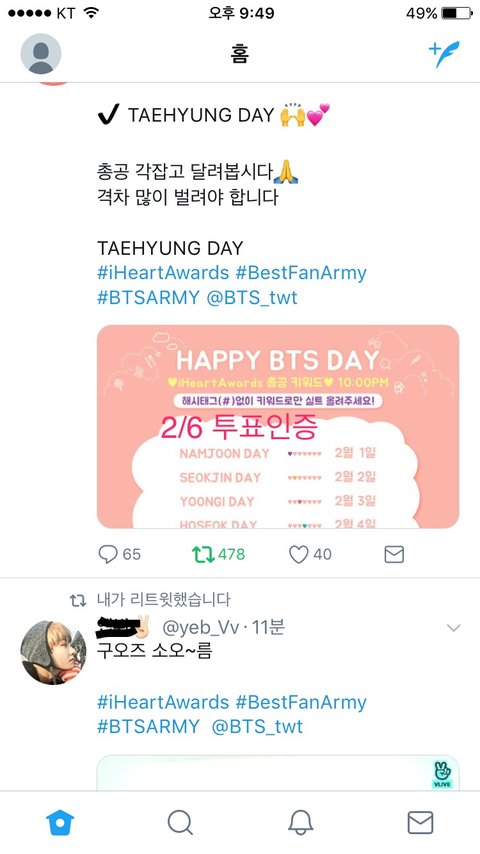Open the Notifications bell tab
Screen dimensions: 480x854
tap(300, 822)
